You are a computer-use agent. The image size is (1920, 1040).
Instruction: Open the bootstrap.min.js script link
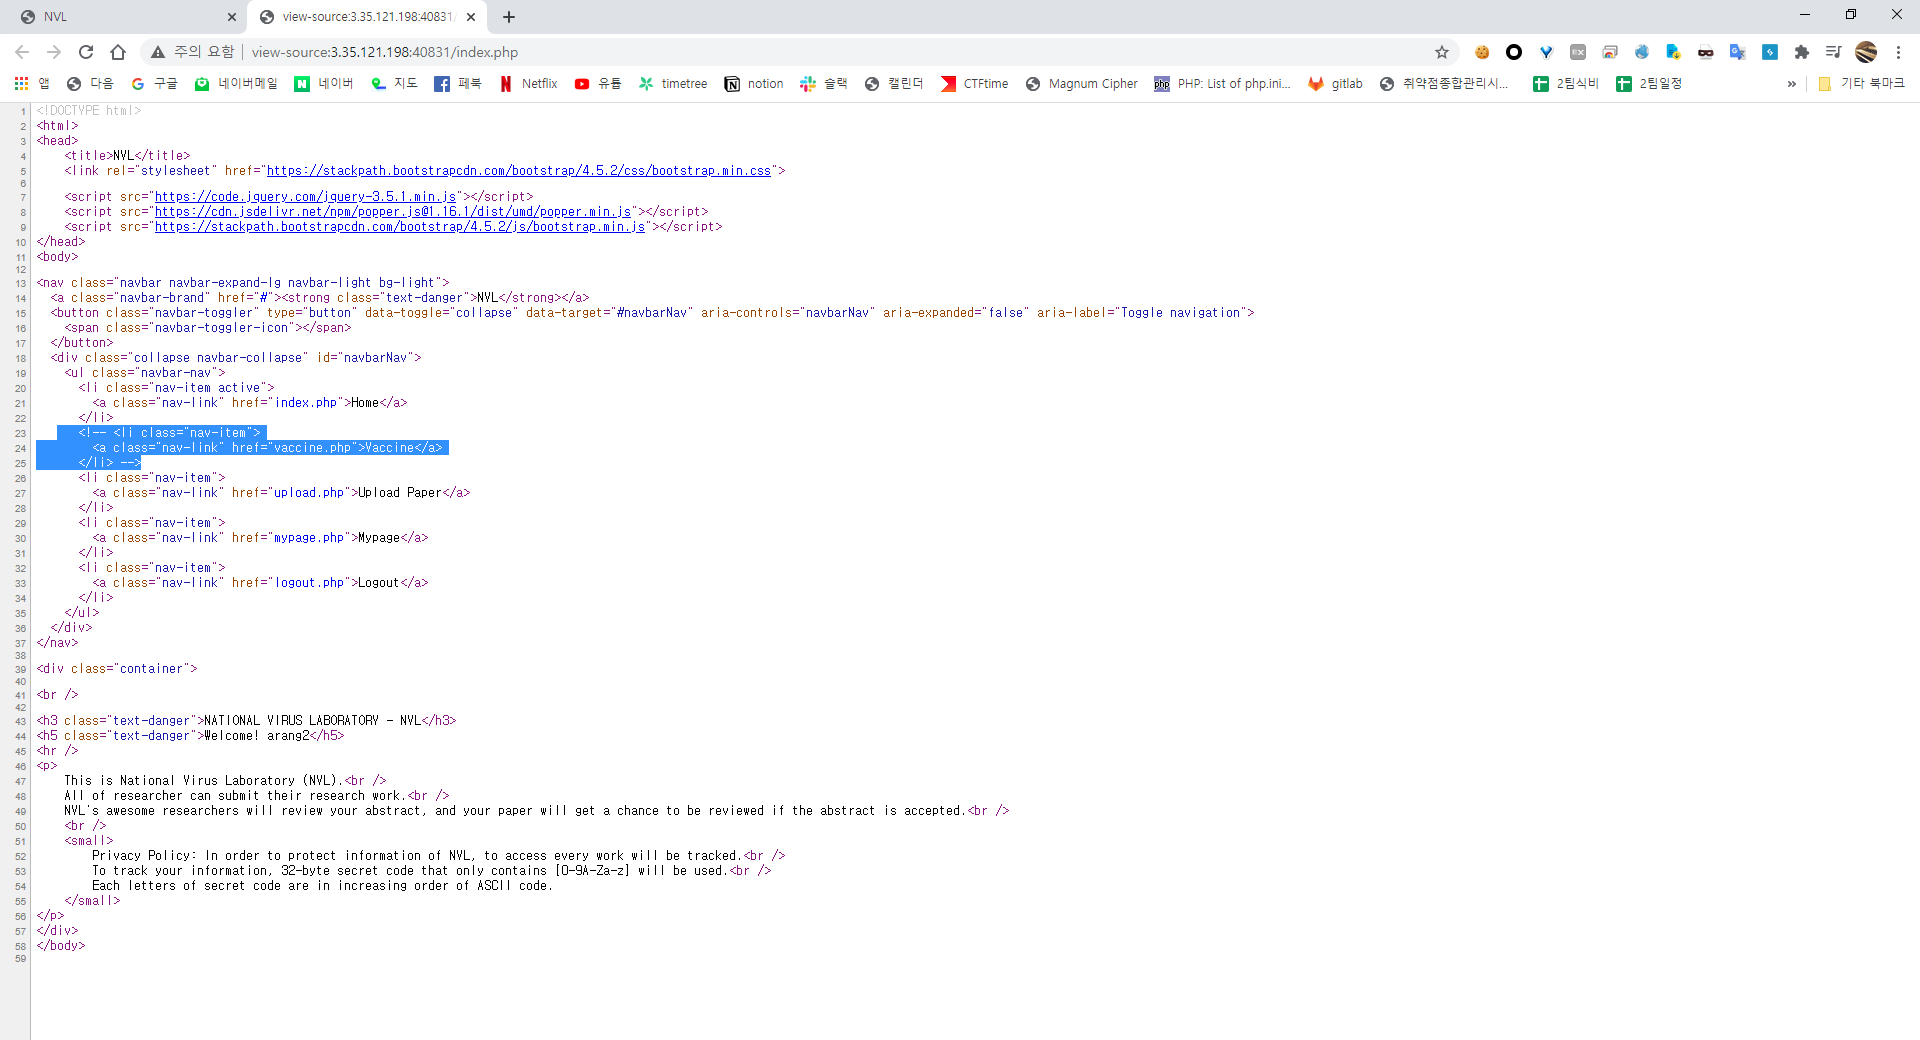click(x=399, y=227)
